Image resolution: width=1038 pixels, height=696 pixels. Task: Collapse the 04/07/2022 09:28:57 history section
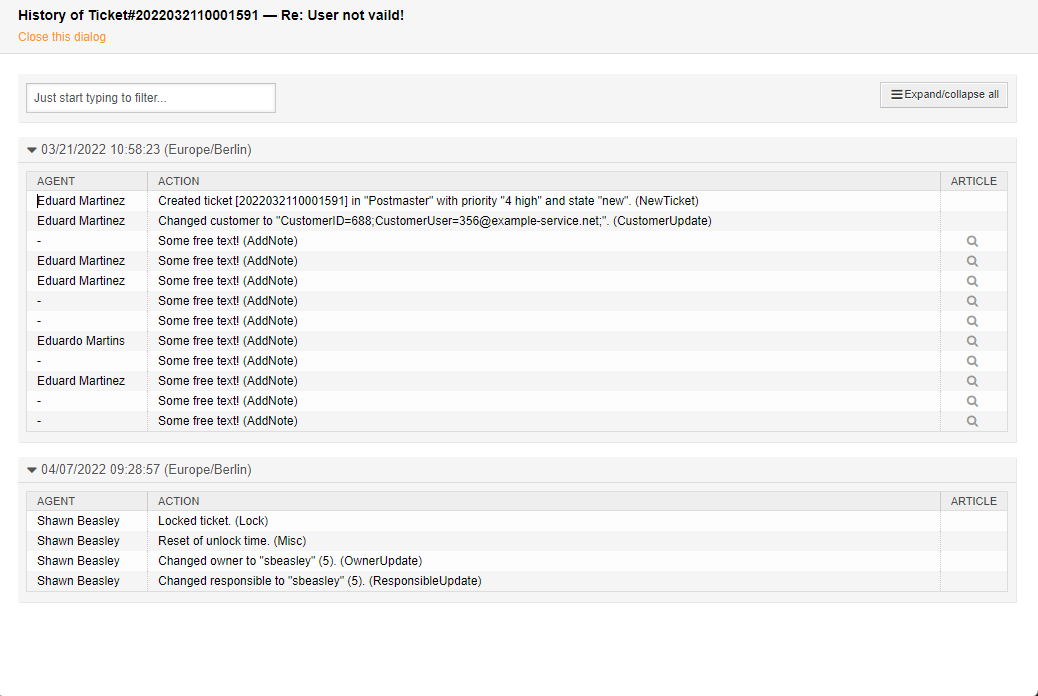(32, 470)
